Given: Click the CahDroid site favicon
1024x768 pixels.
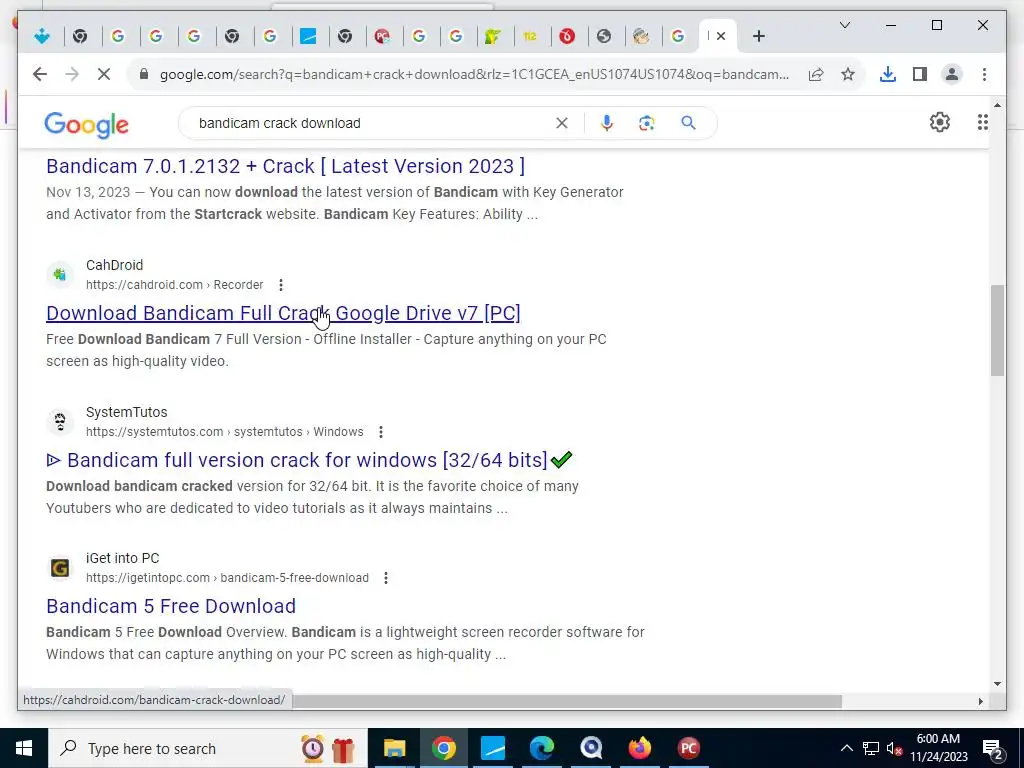Looking at the screenshot, I should [x=59, y=275].
